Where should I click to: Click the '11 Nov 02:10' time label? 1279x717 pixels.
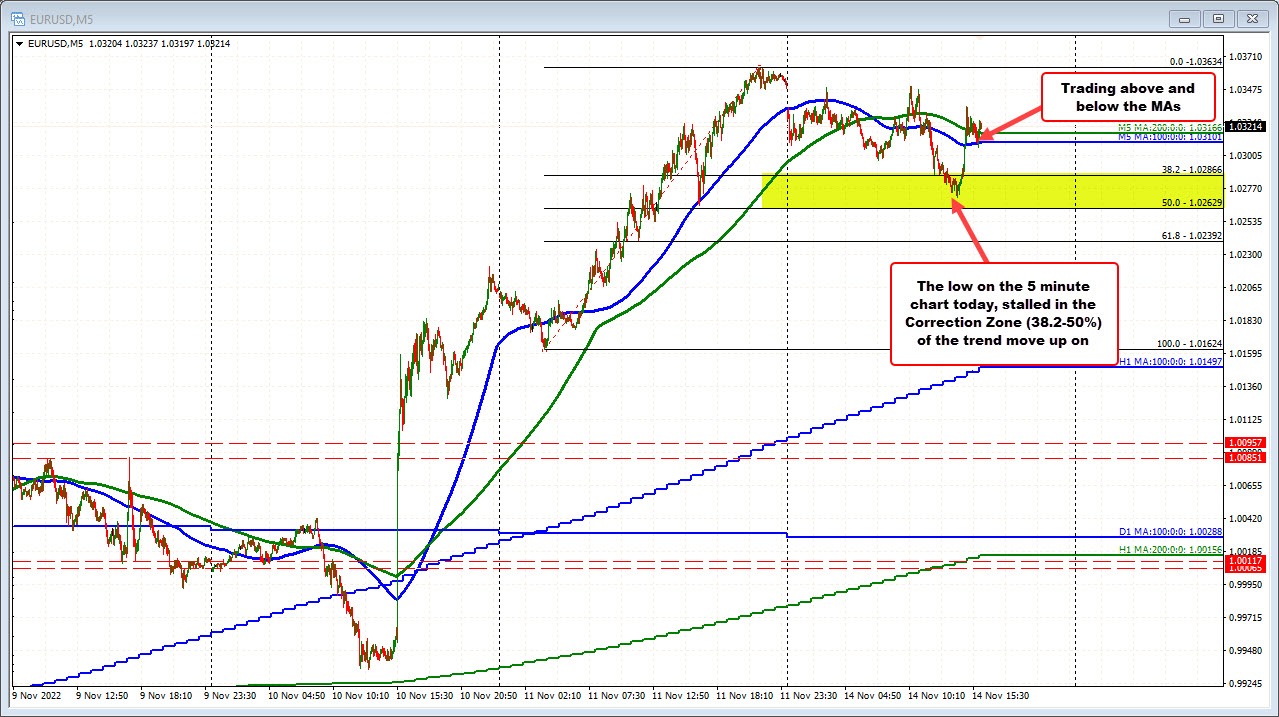click(x=555, y=695)
